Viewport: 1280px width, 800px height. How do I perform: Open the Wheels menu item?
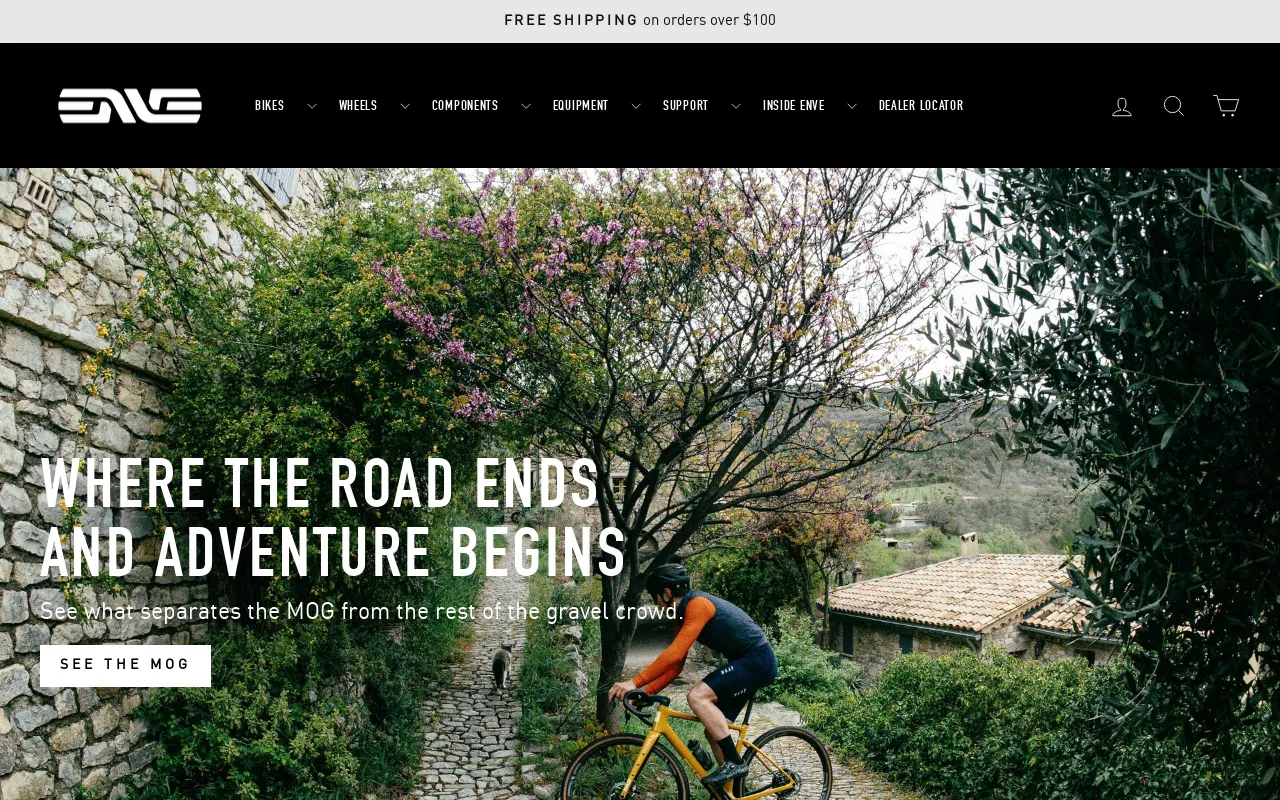pos(358,106)
